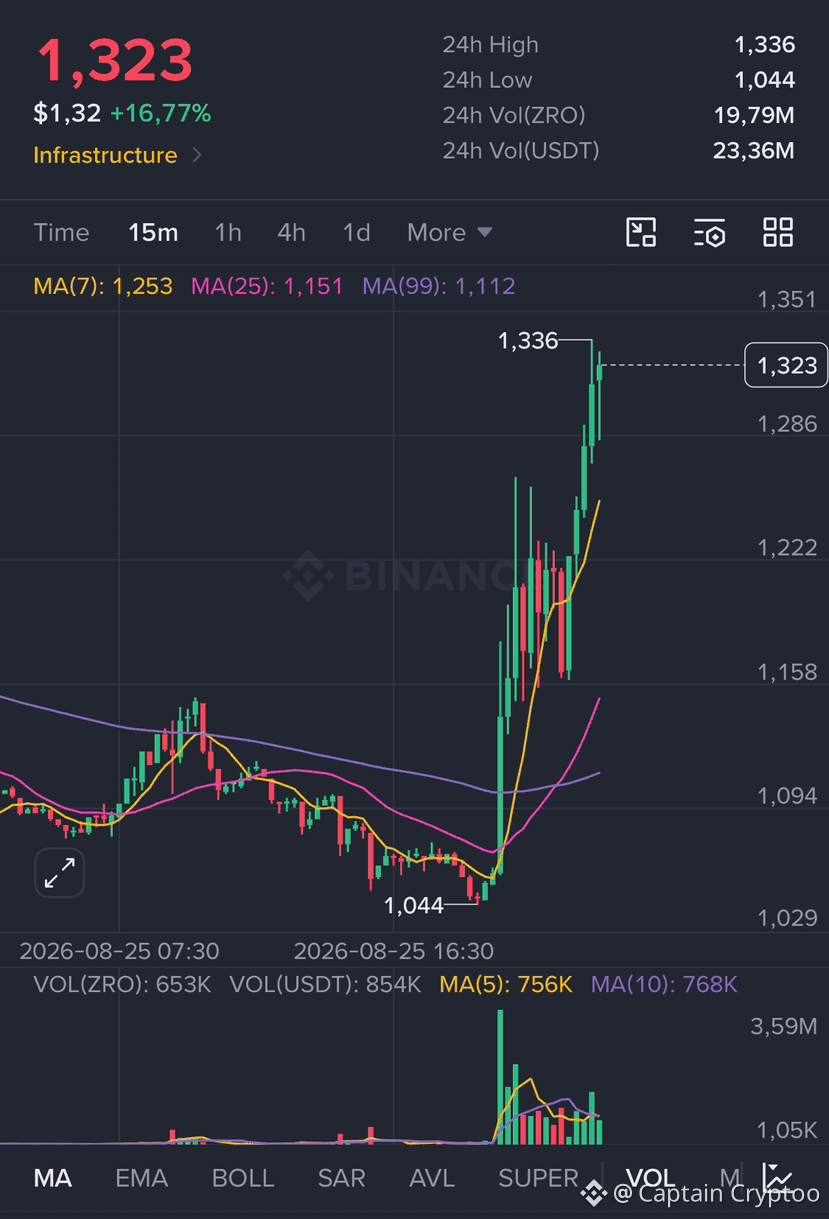Tap the 24h High value 1,336

pos(764,45)
